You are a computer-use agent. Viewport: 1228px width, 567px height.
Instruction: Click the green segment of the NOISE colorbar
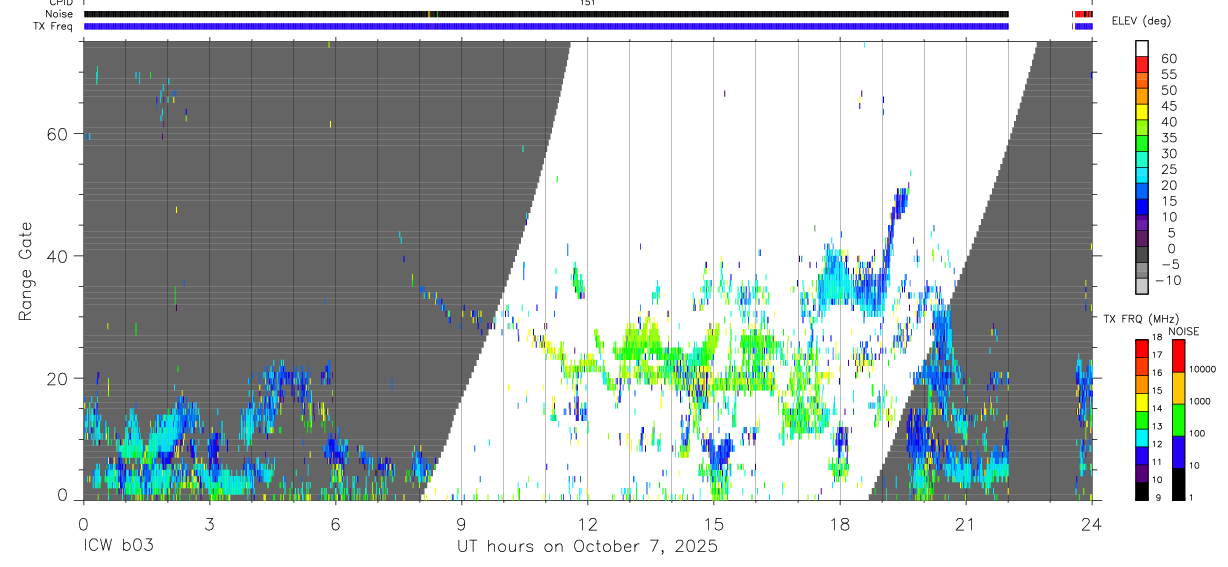(x=1178, y=420)
